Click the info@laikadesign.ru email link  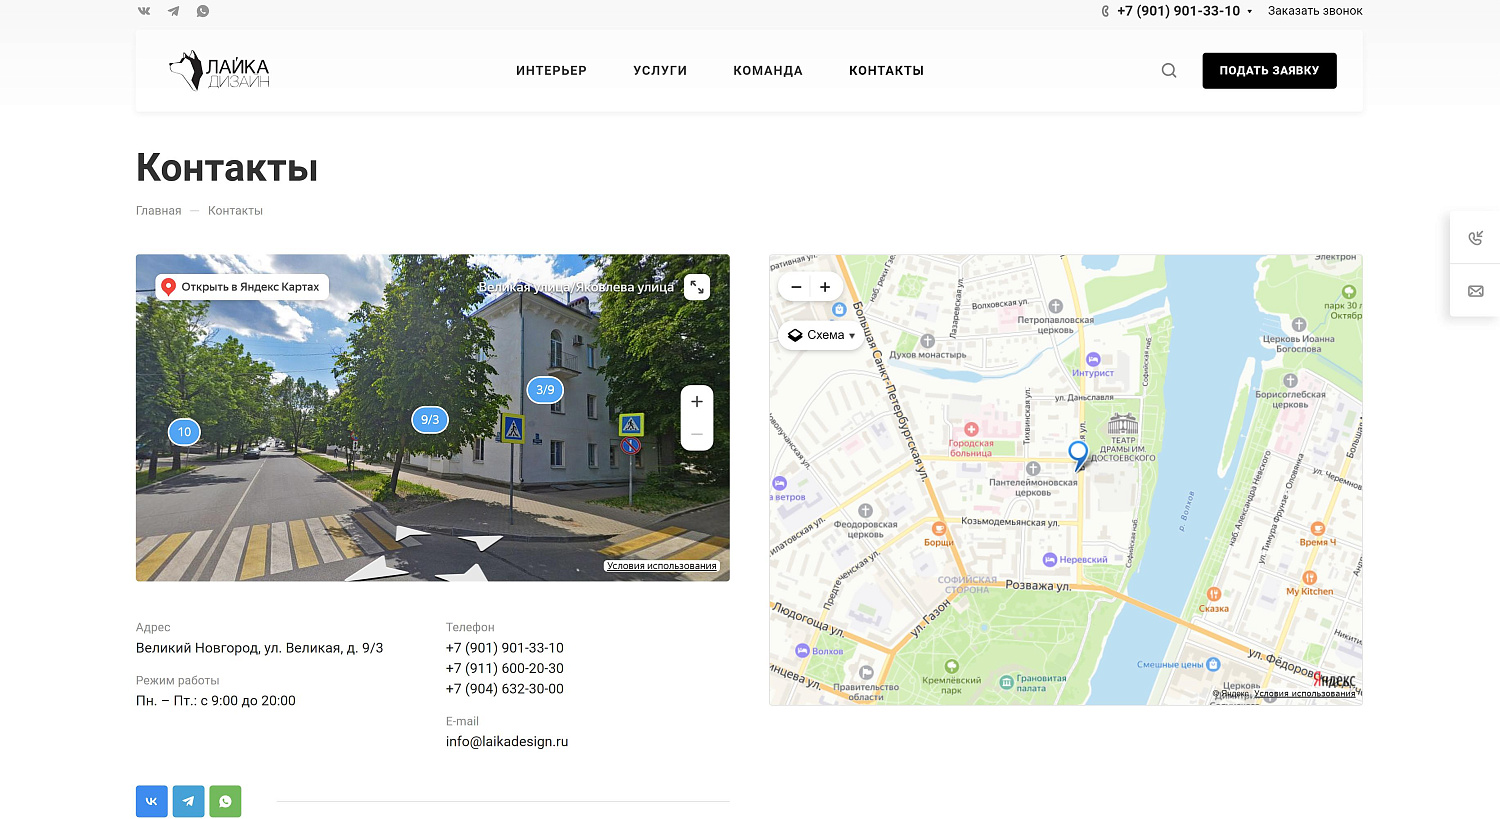507,742
